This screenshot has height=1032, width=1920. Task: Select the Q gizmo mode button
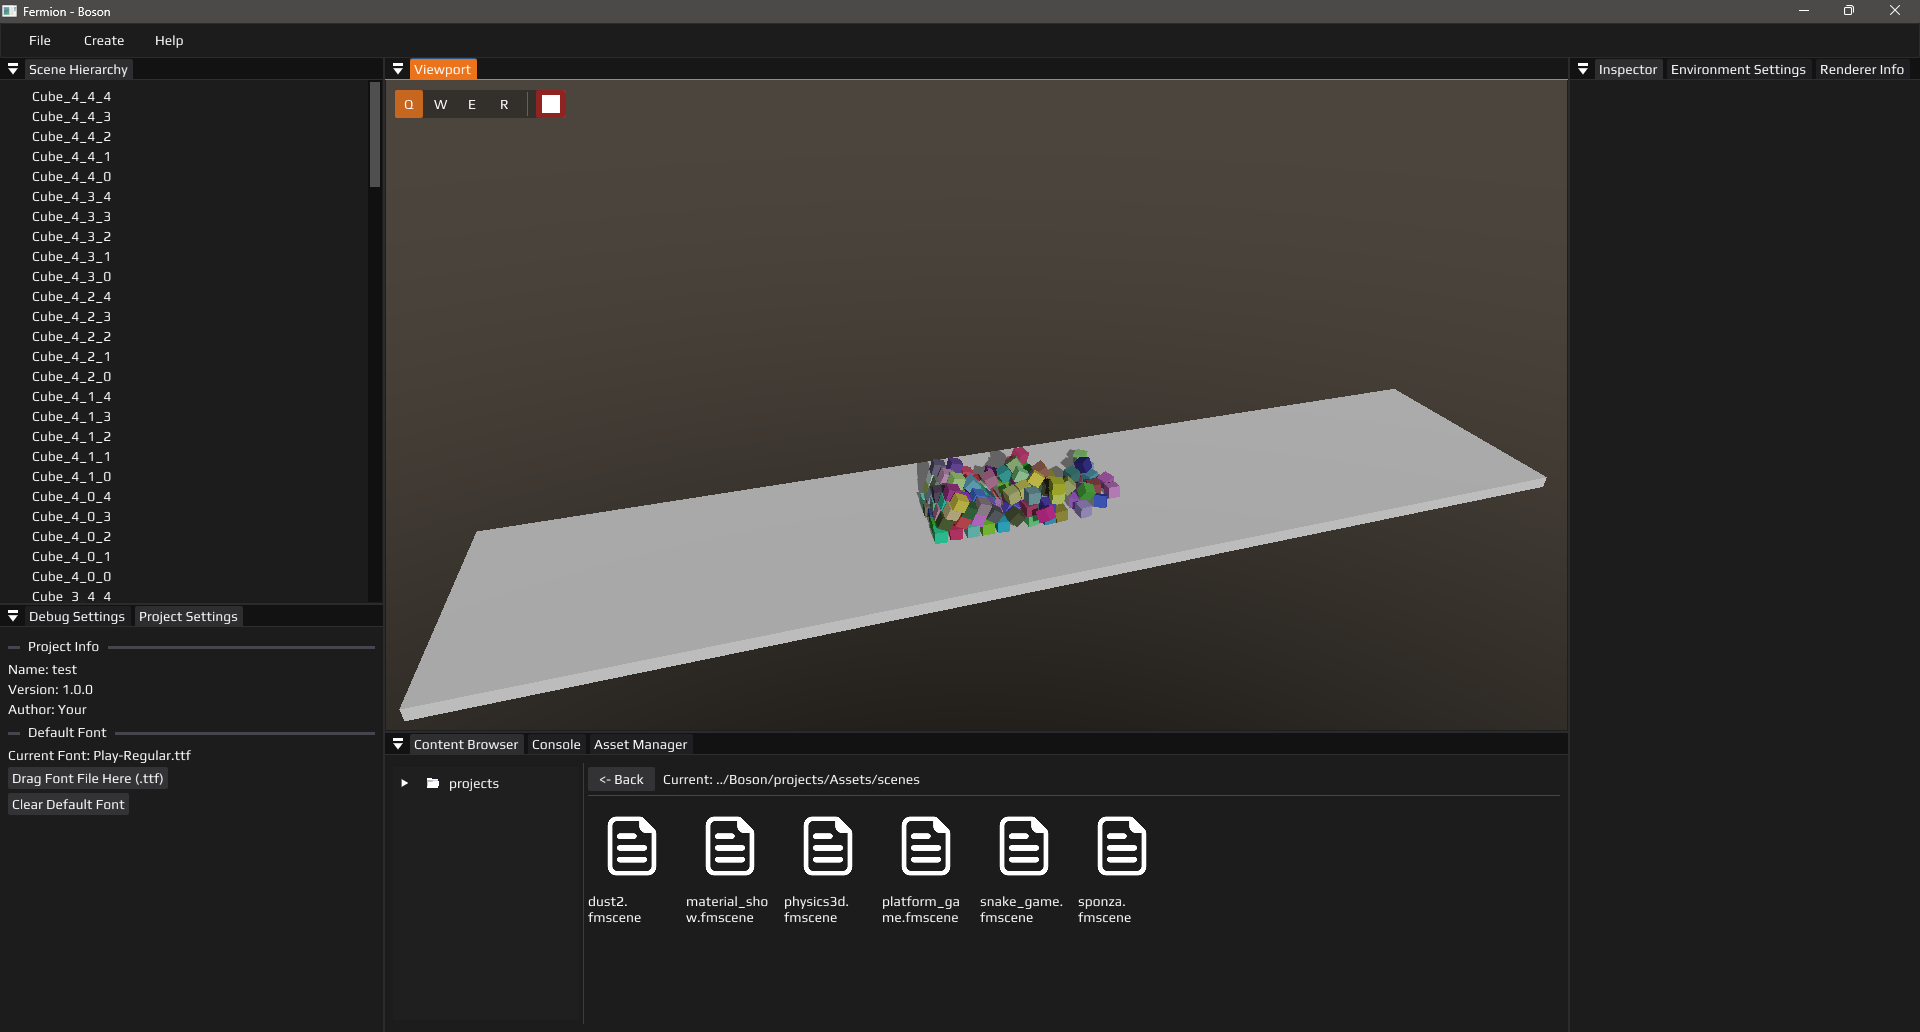[408, 104]
